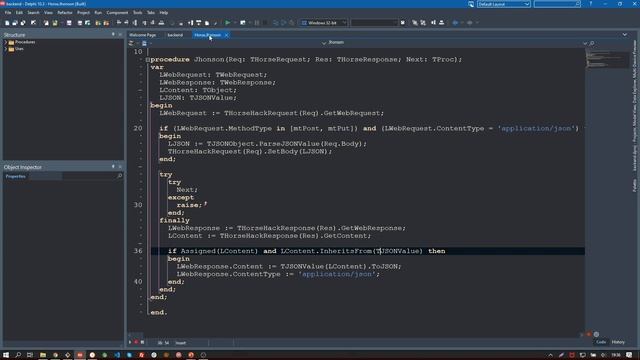
Task: Click the navigate Back arrow icon
Action: point(455,23)
